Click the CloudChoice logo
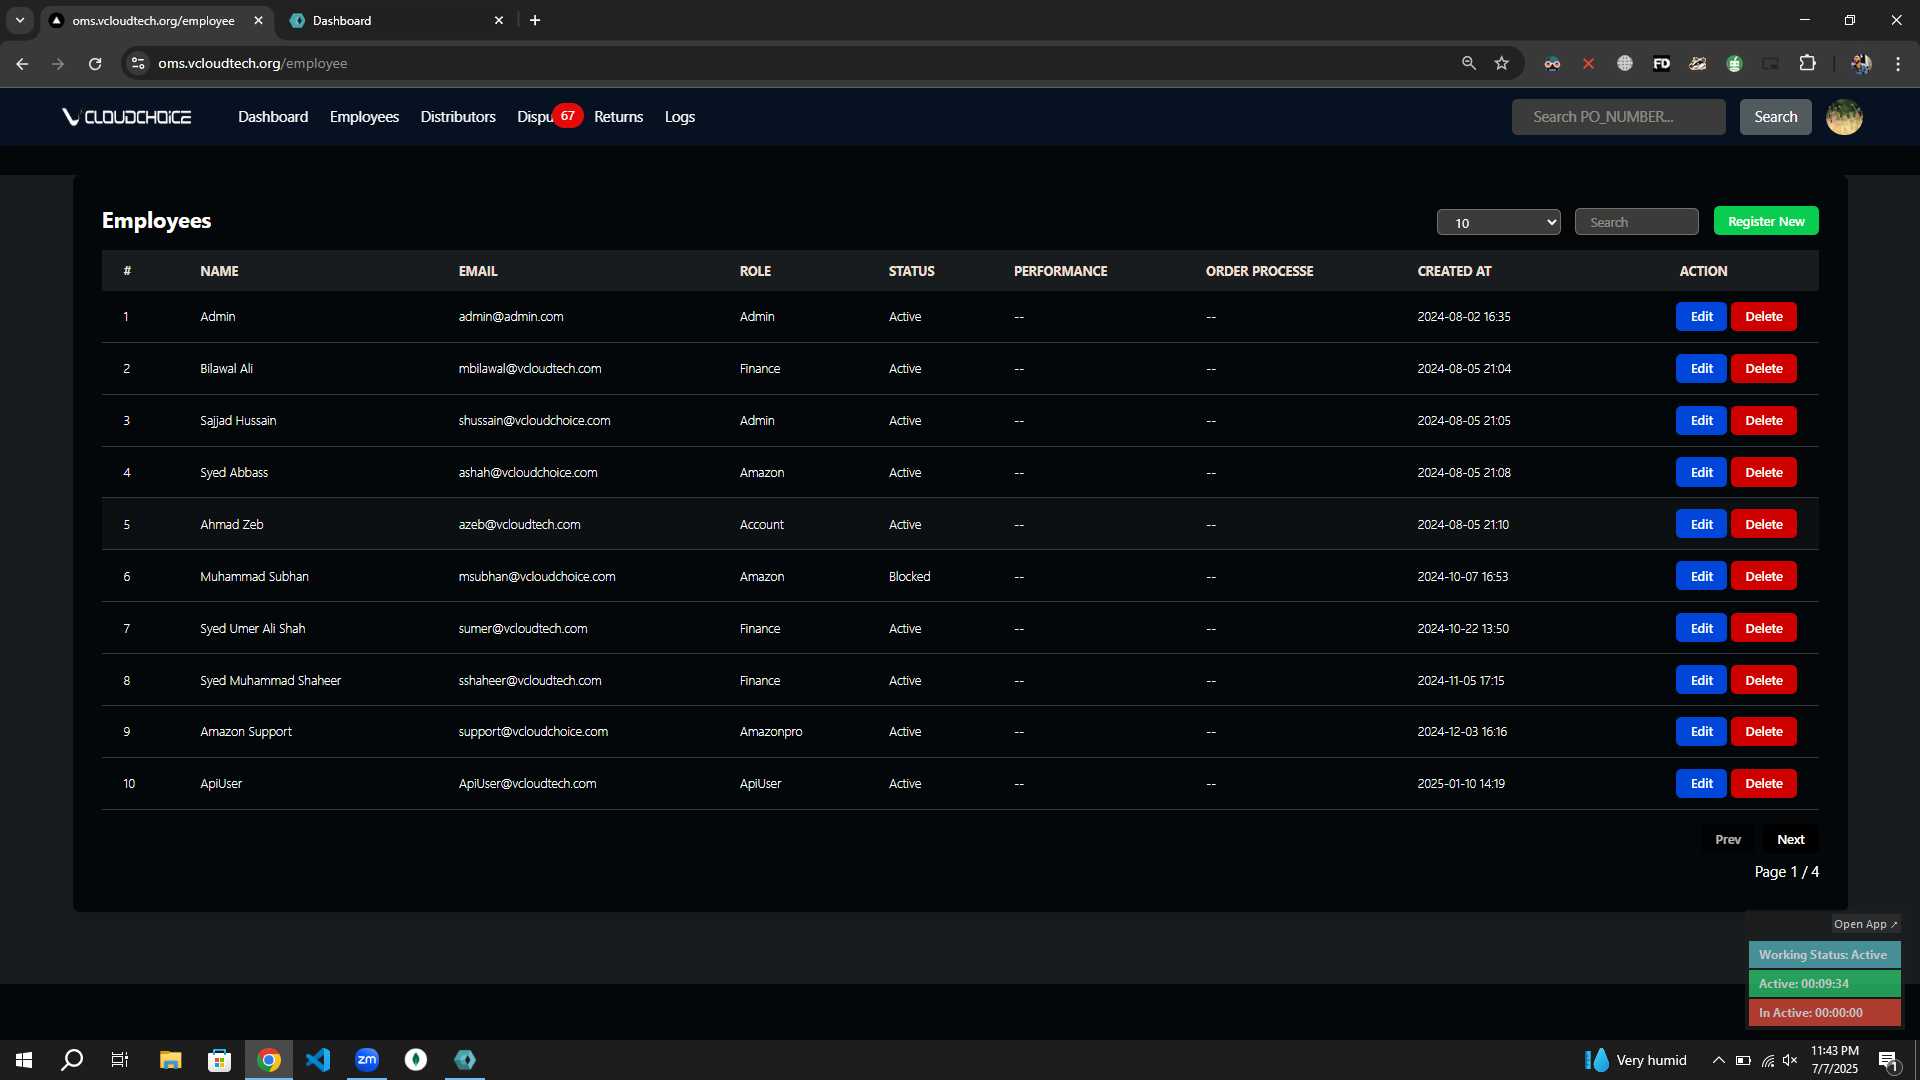 pyautogui.click(x=127, y=117)
